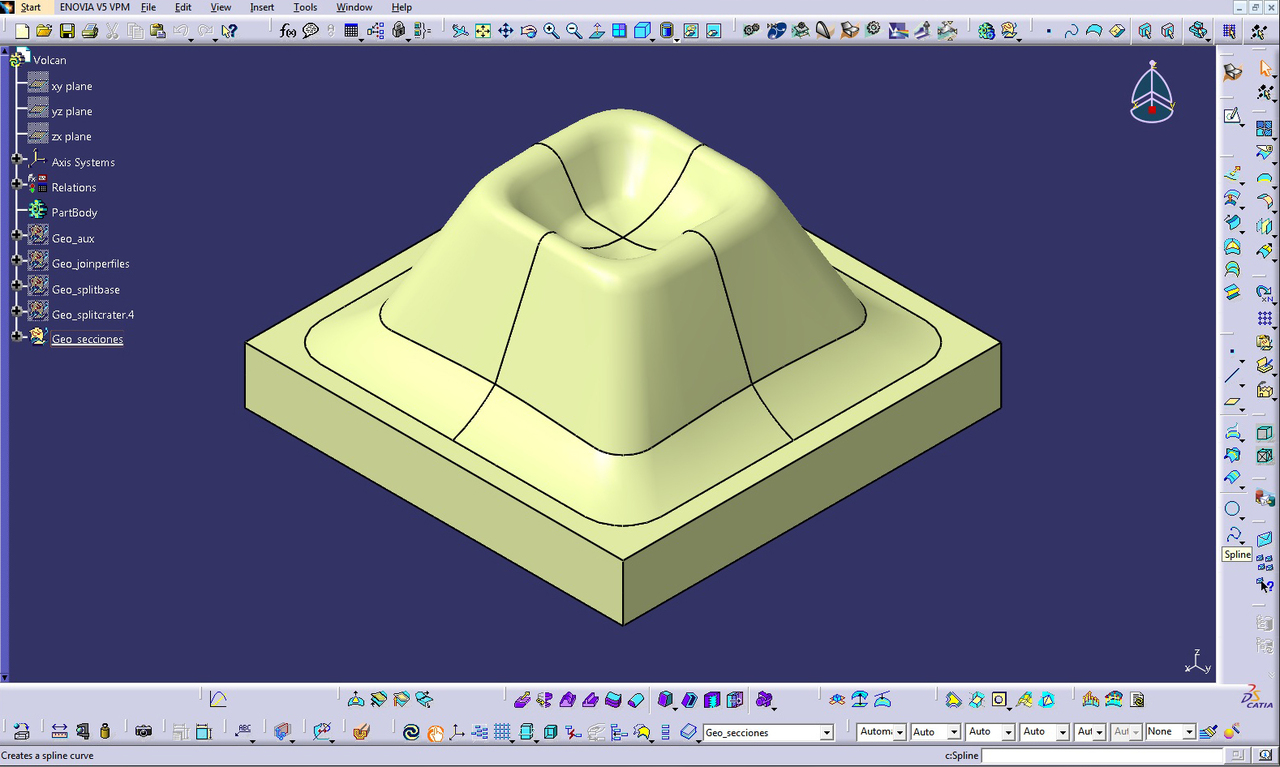Toggle the grid display icon in bottom toolbar
The height and width of the screenshot is (767, 1280).
(503, 732)
